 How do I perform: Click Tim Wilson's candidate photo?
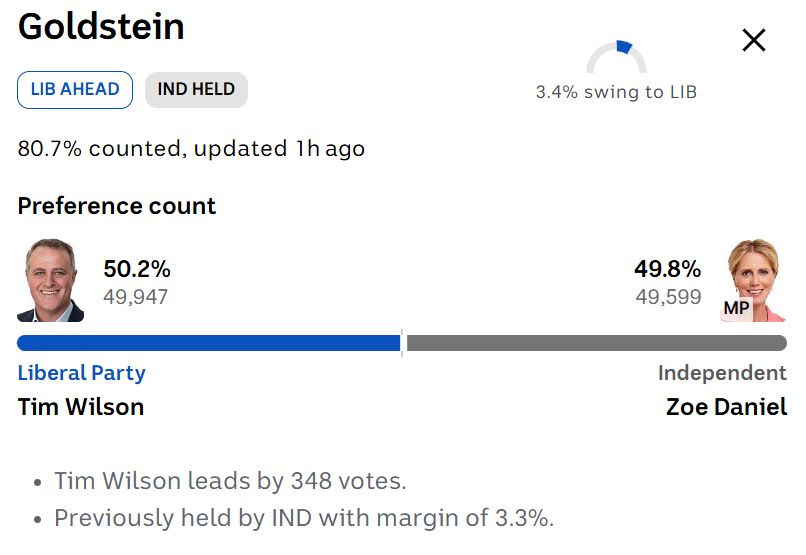[x=51, y=280]
